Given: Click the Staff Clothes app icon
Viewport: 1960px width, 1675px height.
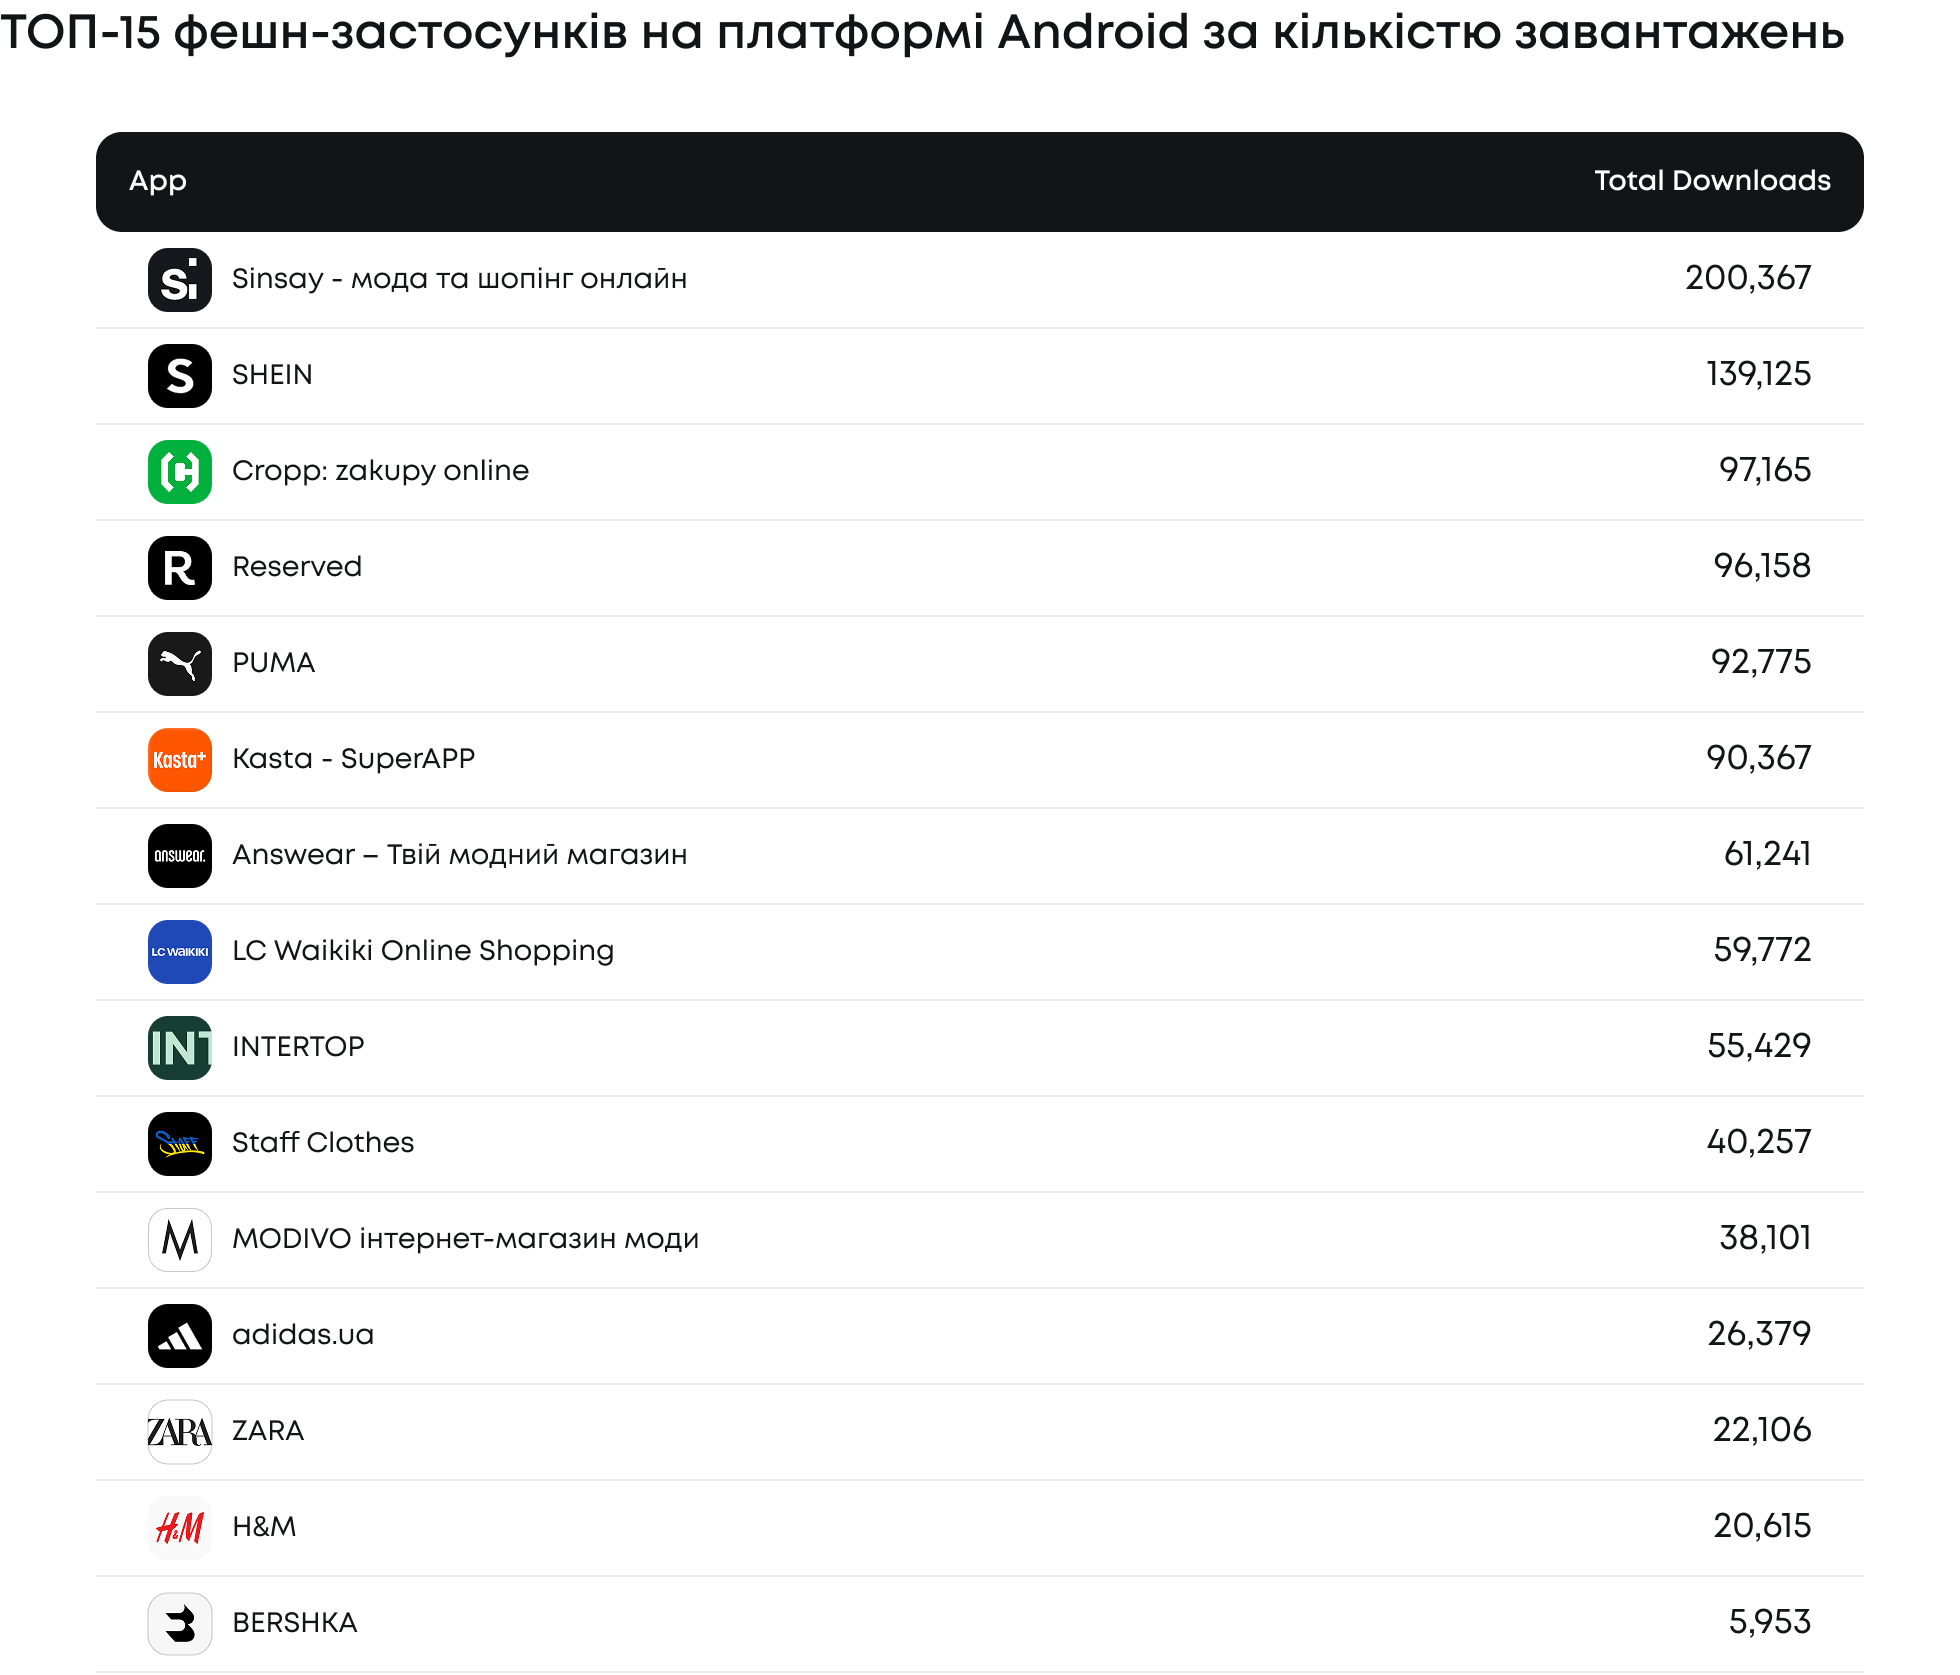Looking at the screenshot, I should pyautogui.click(x=180, y=1144).
